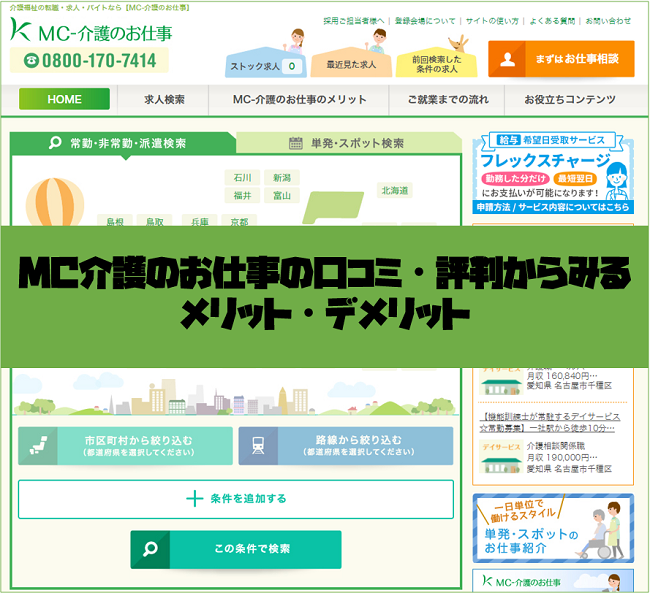Open the フレックスチャージ banner

pyautogui.click(x=553, y=173)
